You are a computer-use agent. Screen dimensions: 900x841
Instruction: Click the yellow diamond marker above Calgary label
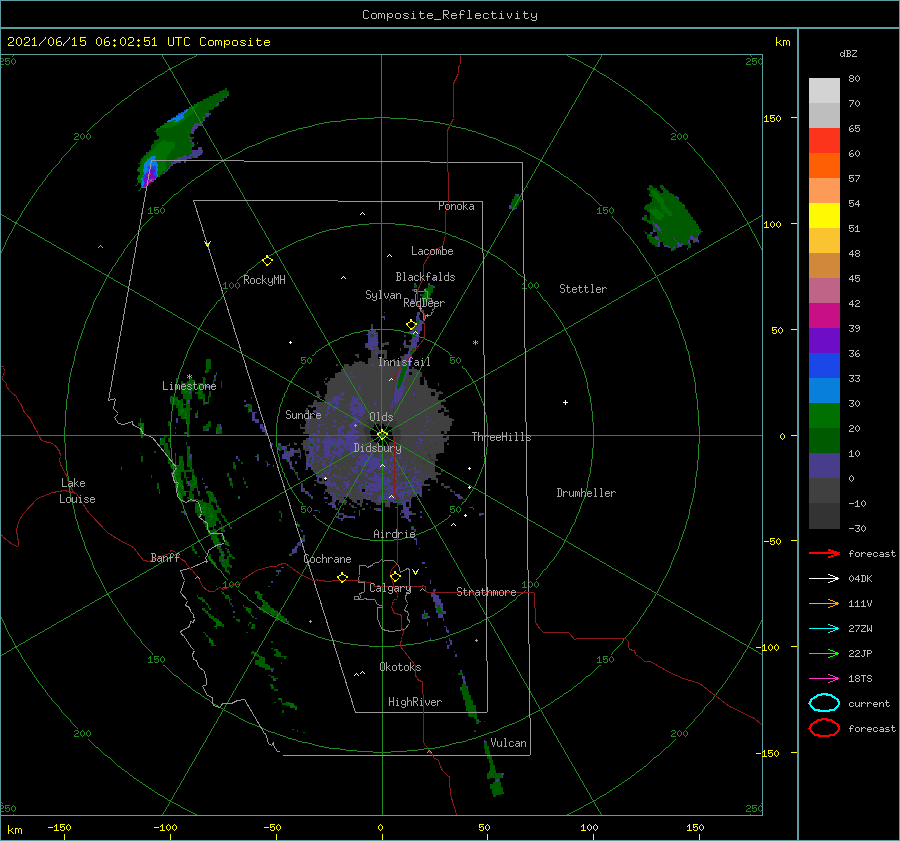[x=395, y=576]
